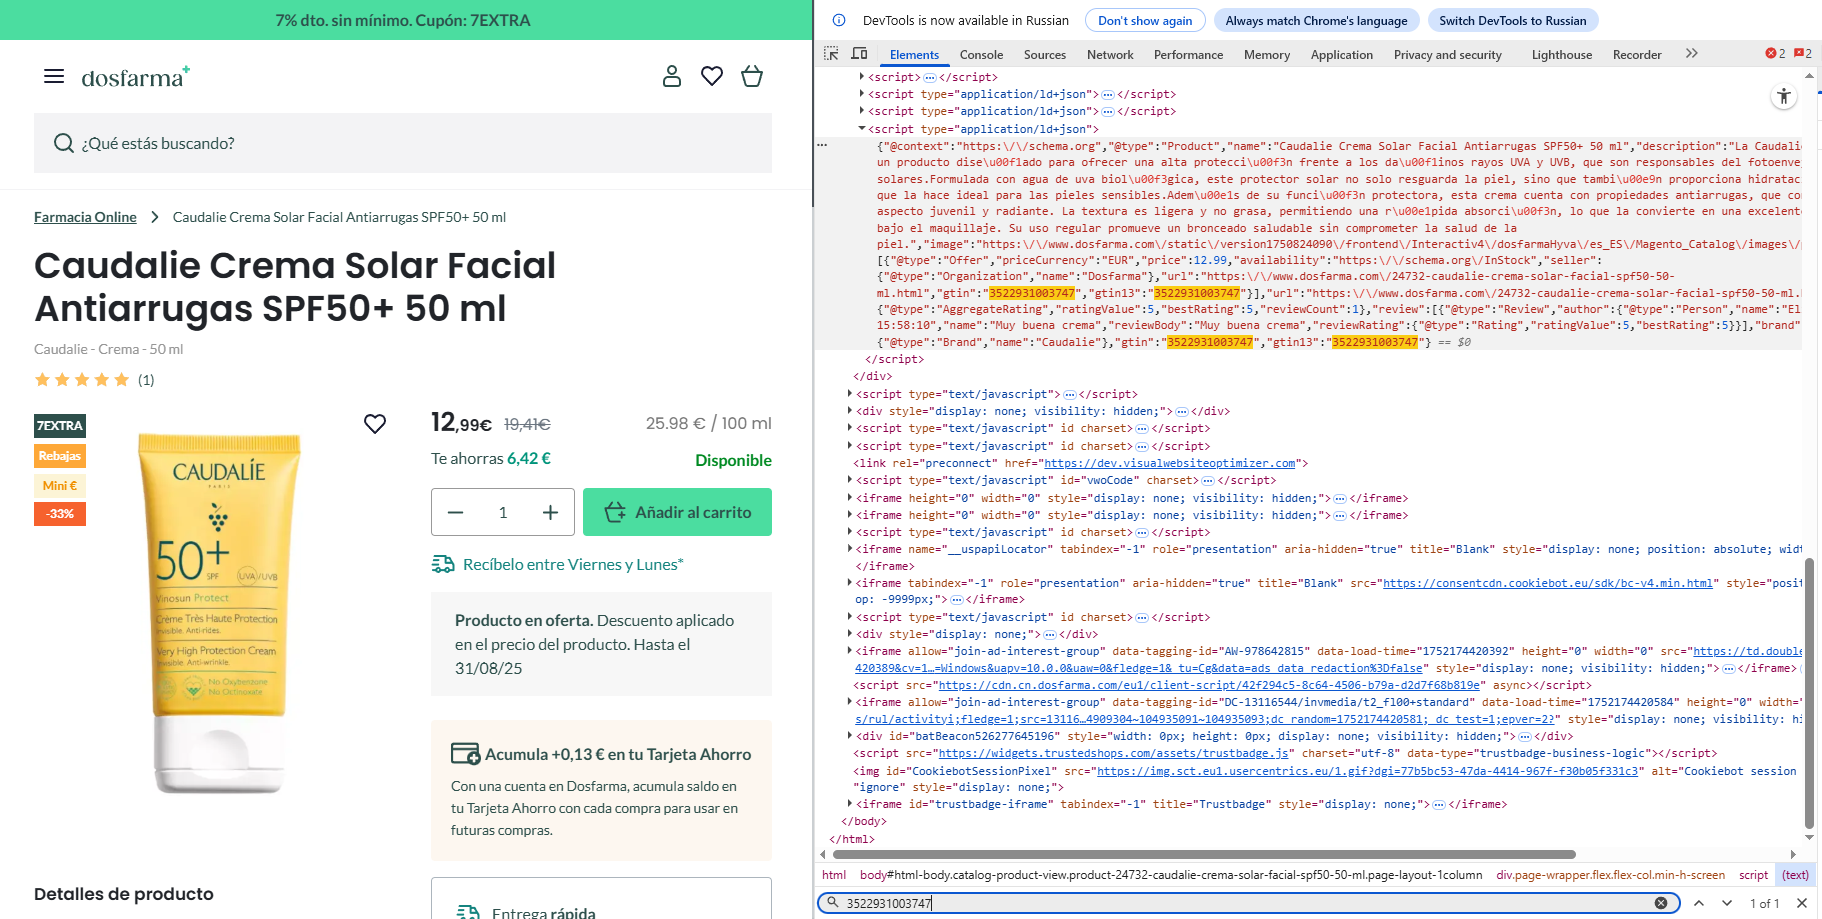Open the Privacy and security tab
The image size is (1822, 919).
tap(1448, 55)
